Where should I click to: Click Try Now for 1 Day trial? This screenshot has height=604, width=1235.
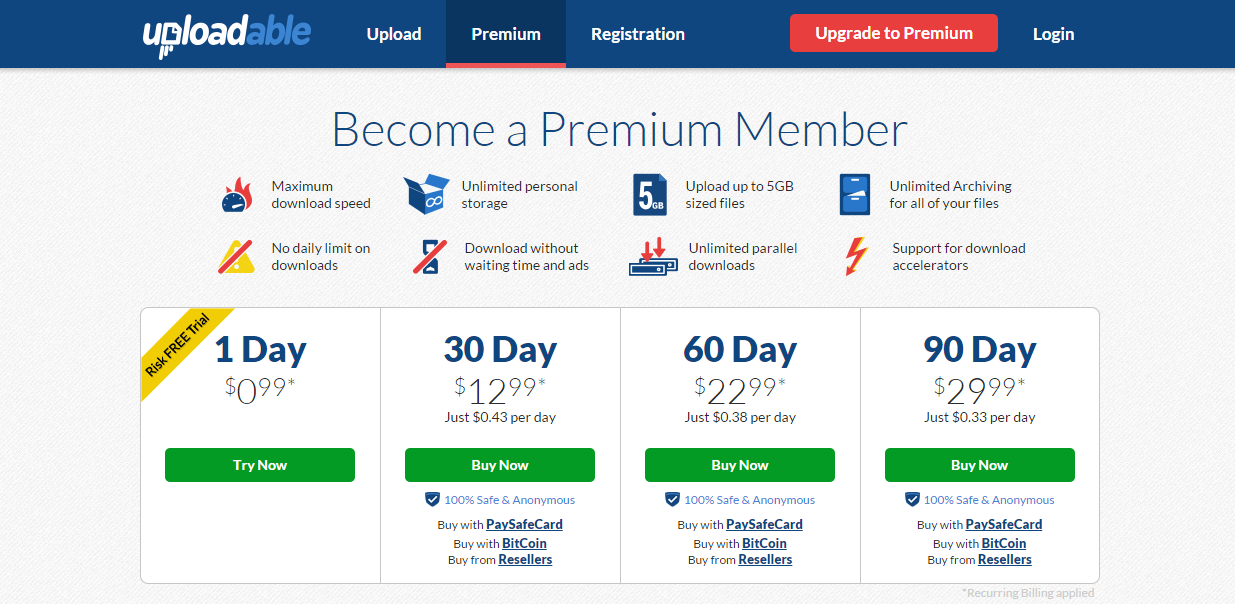[x=260, y=465]
